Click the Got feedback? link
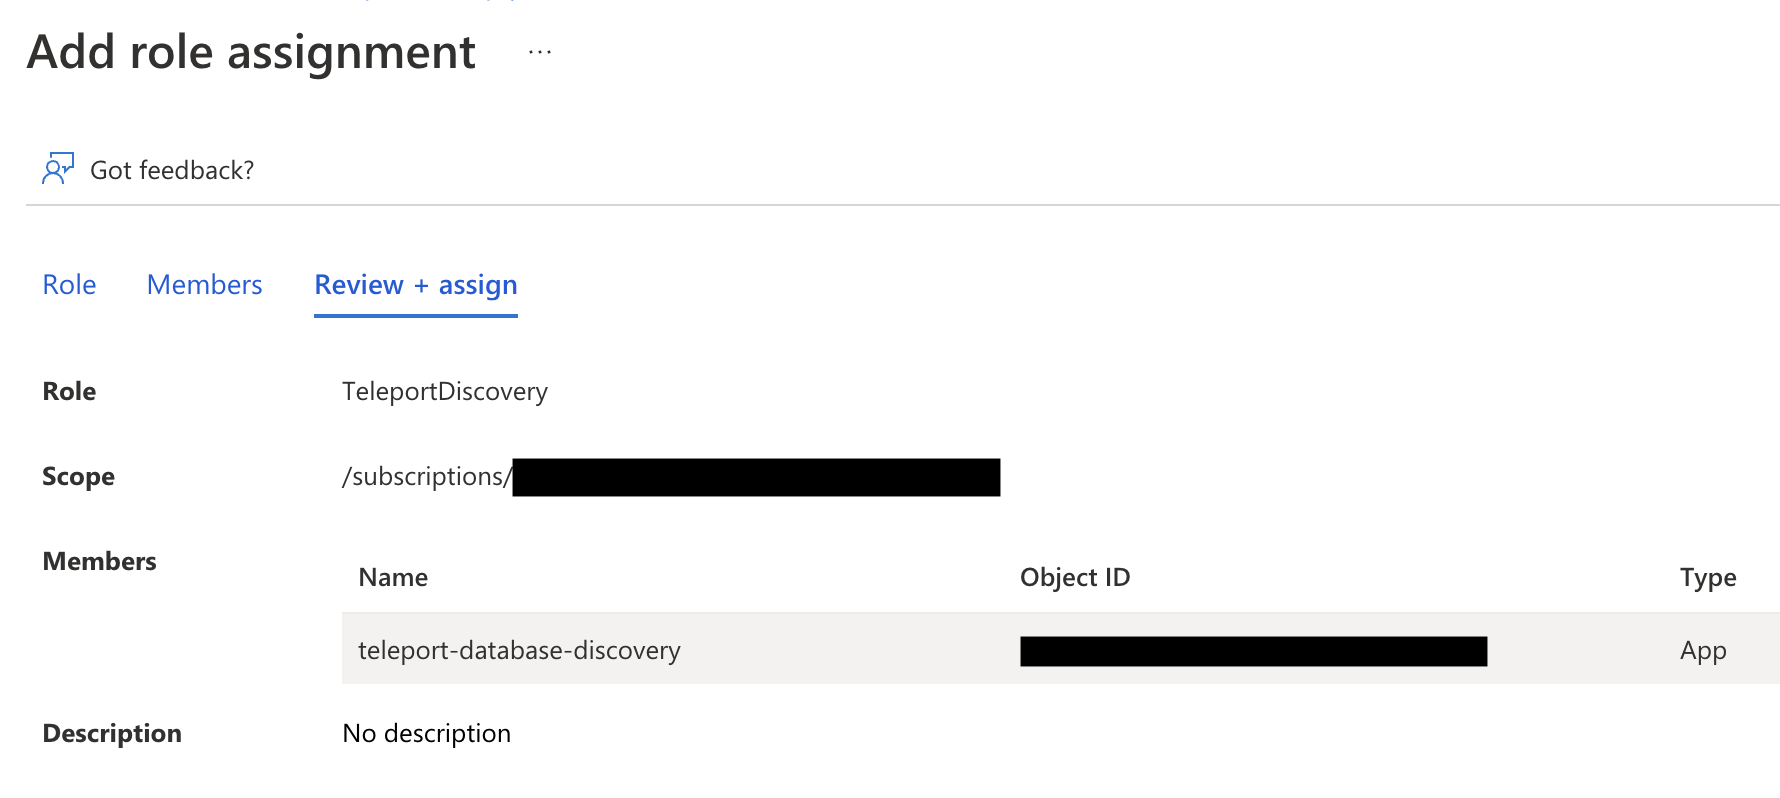The image size is (1780, 798). point(172,171)
